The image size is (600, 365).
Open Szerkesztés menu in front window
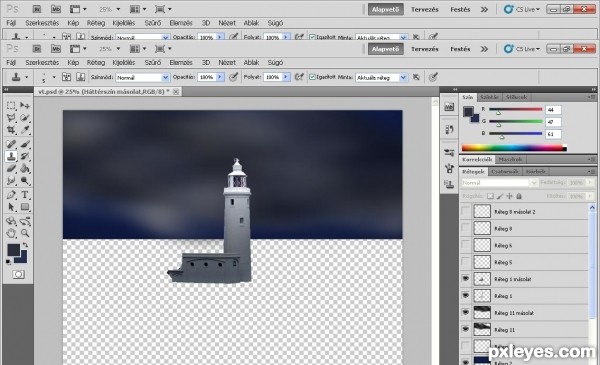pyautogui.click(x=42, y=62)
